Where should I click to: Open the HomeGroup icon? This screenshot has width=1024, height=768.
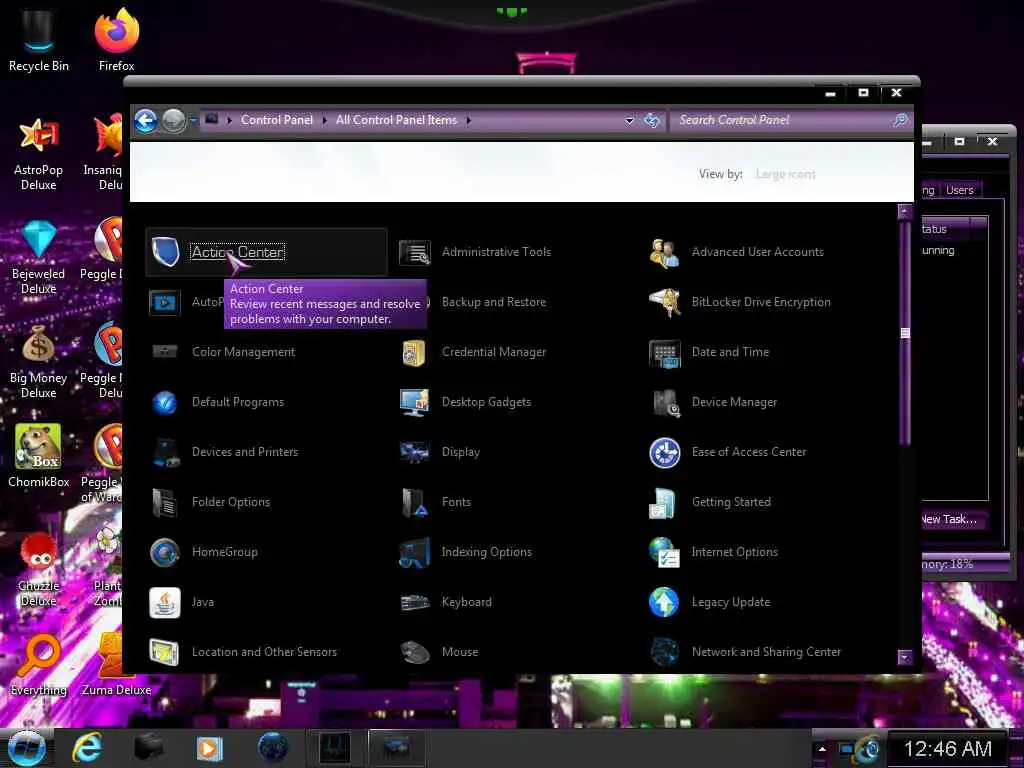165,552
